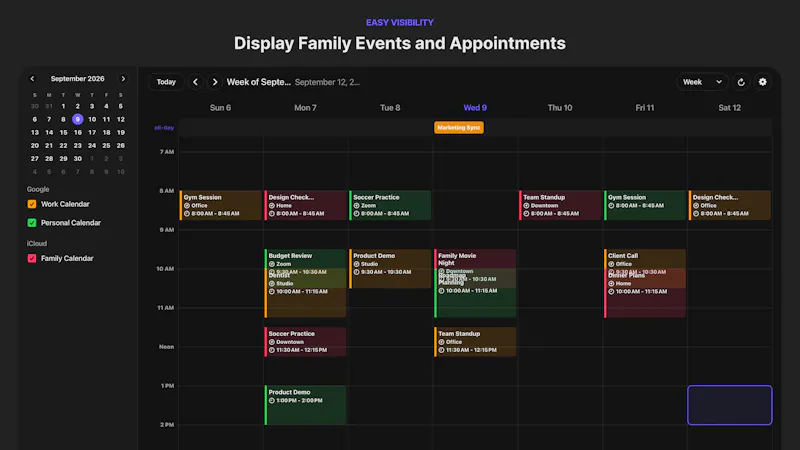Open Thursday Team Standup event
The width and height of the screenshot is (800, 450).
point(560,205)
